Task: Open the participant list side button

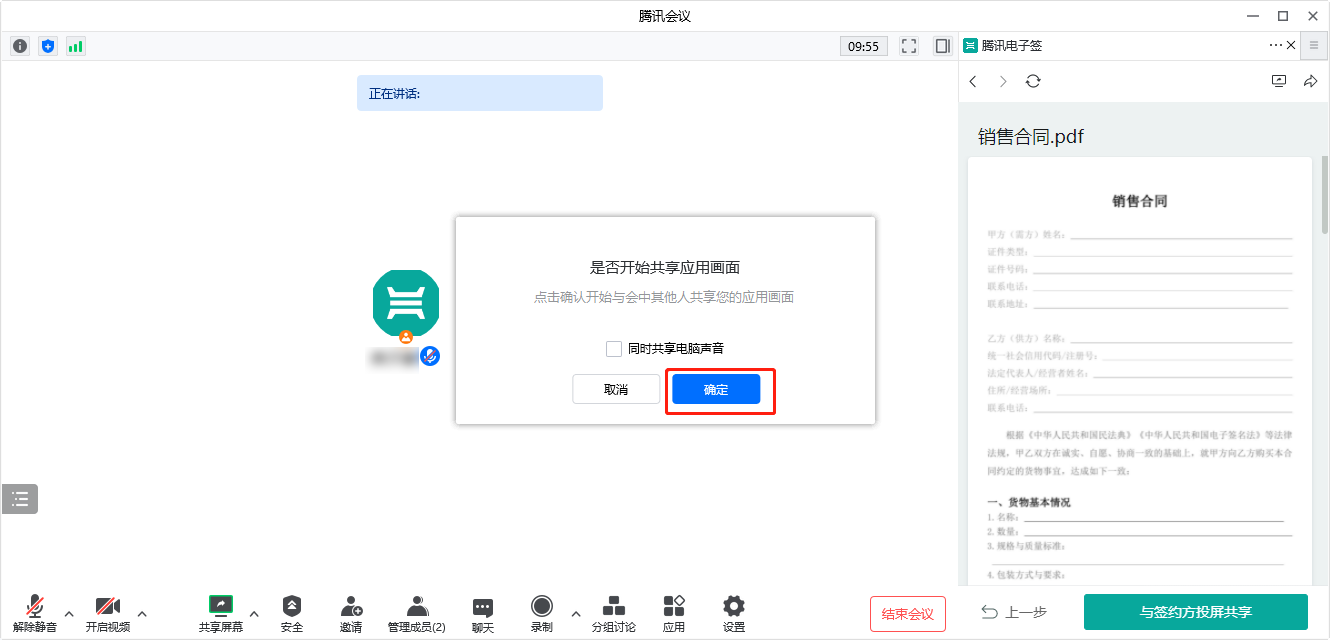Action: coord(20,498)
